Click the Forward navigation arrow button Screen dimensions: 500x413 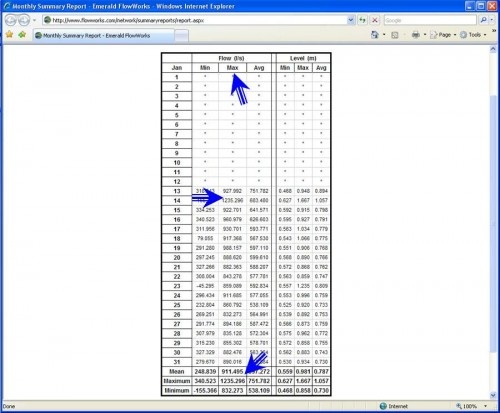(x=24, y=20)
